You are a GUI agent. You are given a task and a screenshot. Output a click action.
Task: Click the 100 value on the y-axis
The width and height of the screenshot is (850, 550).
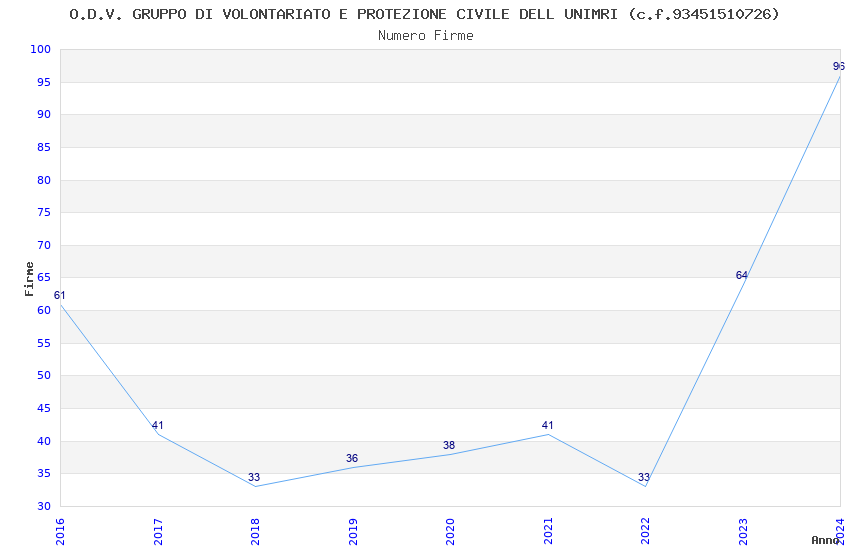[x=41, y=49]
